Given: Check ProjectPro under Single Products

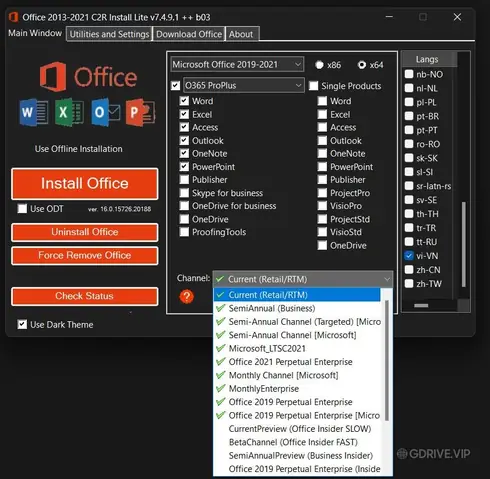Looking at the screenshot, I should tap(322, 193).
